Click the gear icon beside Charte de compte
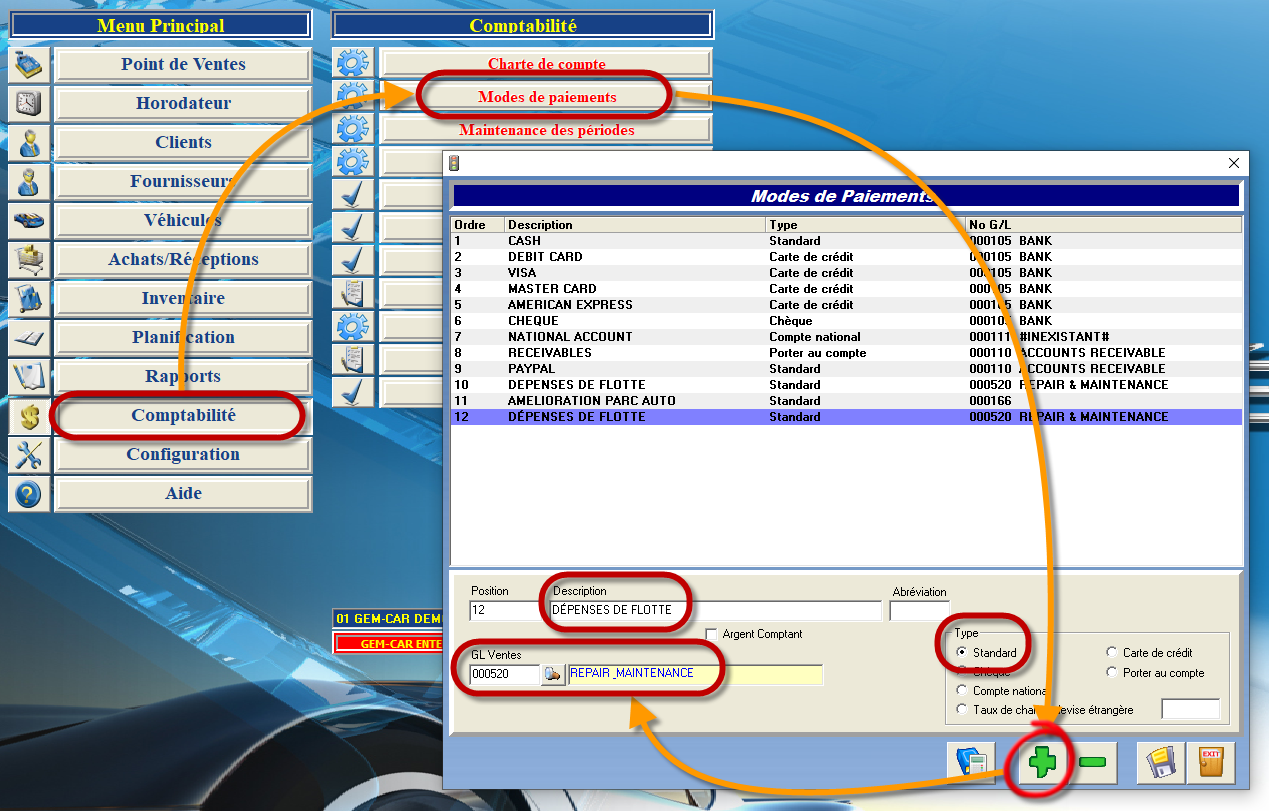The height and width of the screenshot is (811, 1269). (353, 64)
